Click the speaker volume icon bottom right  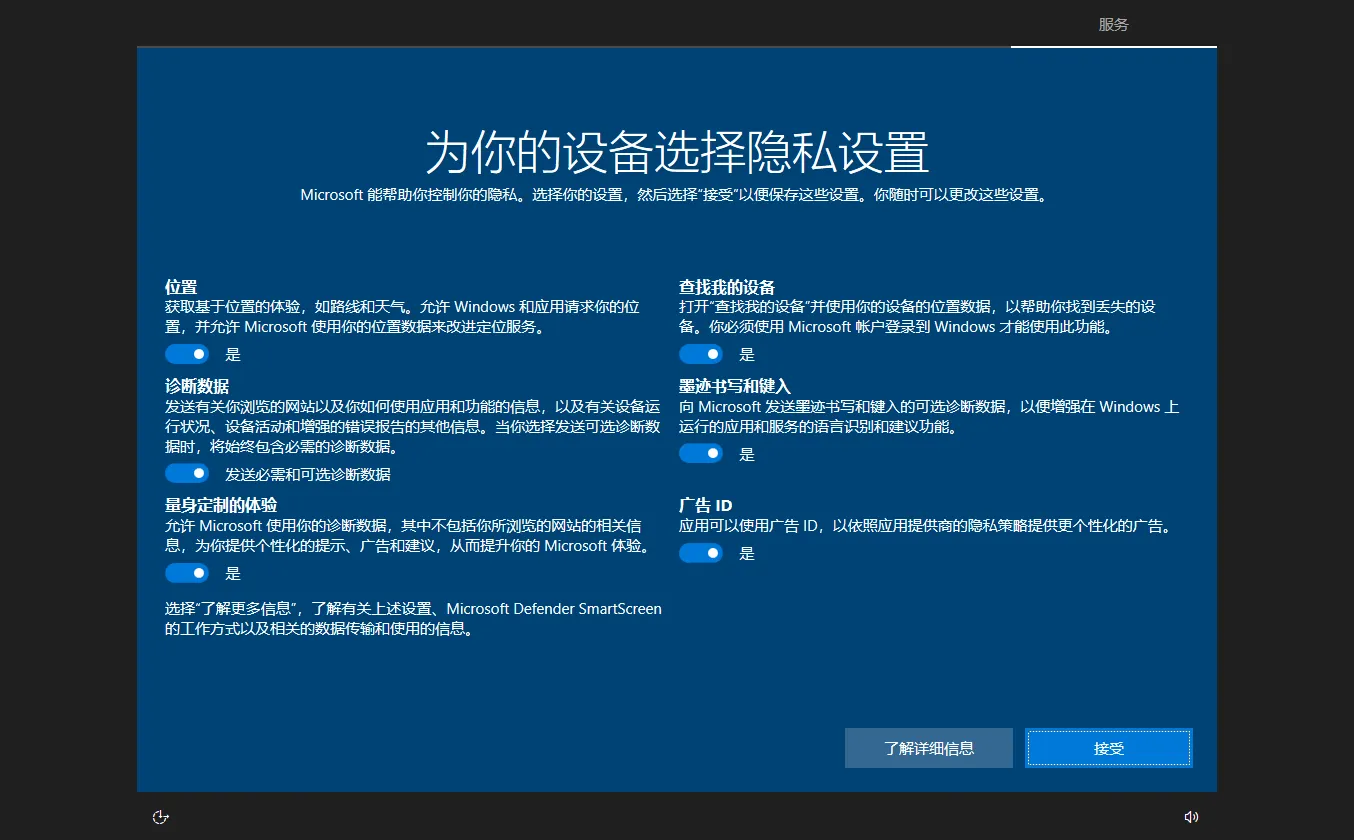[1192, 817]
